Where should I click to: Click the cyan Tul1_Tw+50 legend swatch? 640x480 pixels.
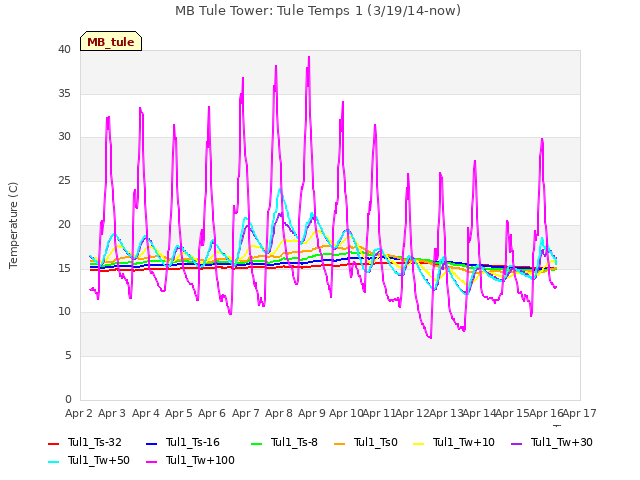pos(53,462)
